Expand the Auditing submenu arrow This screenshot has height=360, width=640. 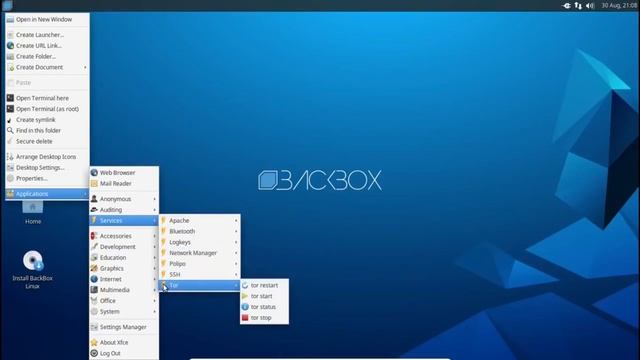pos(155,210)
